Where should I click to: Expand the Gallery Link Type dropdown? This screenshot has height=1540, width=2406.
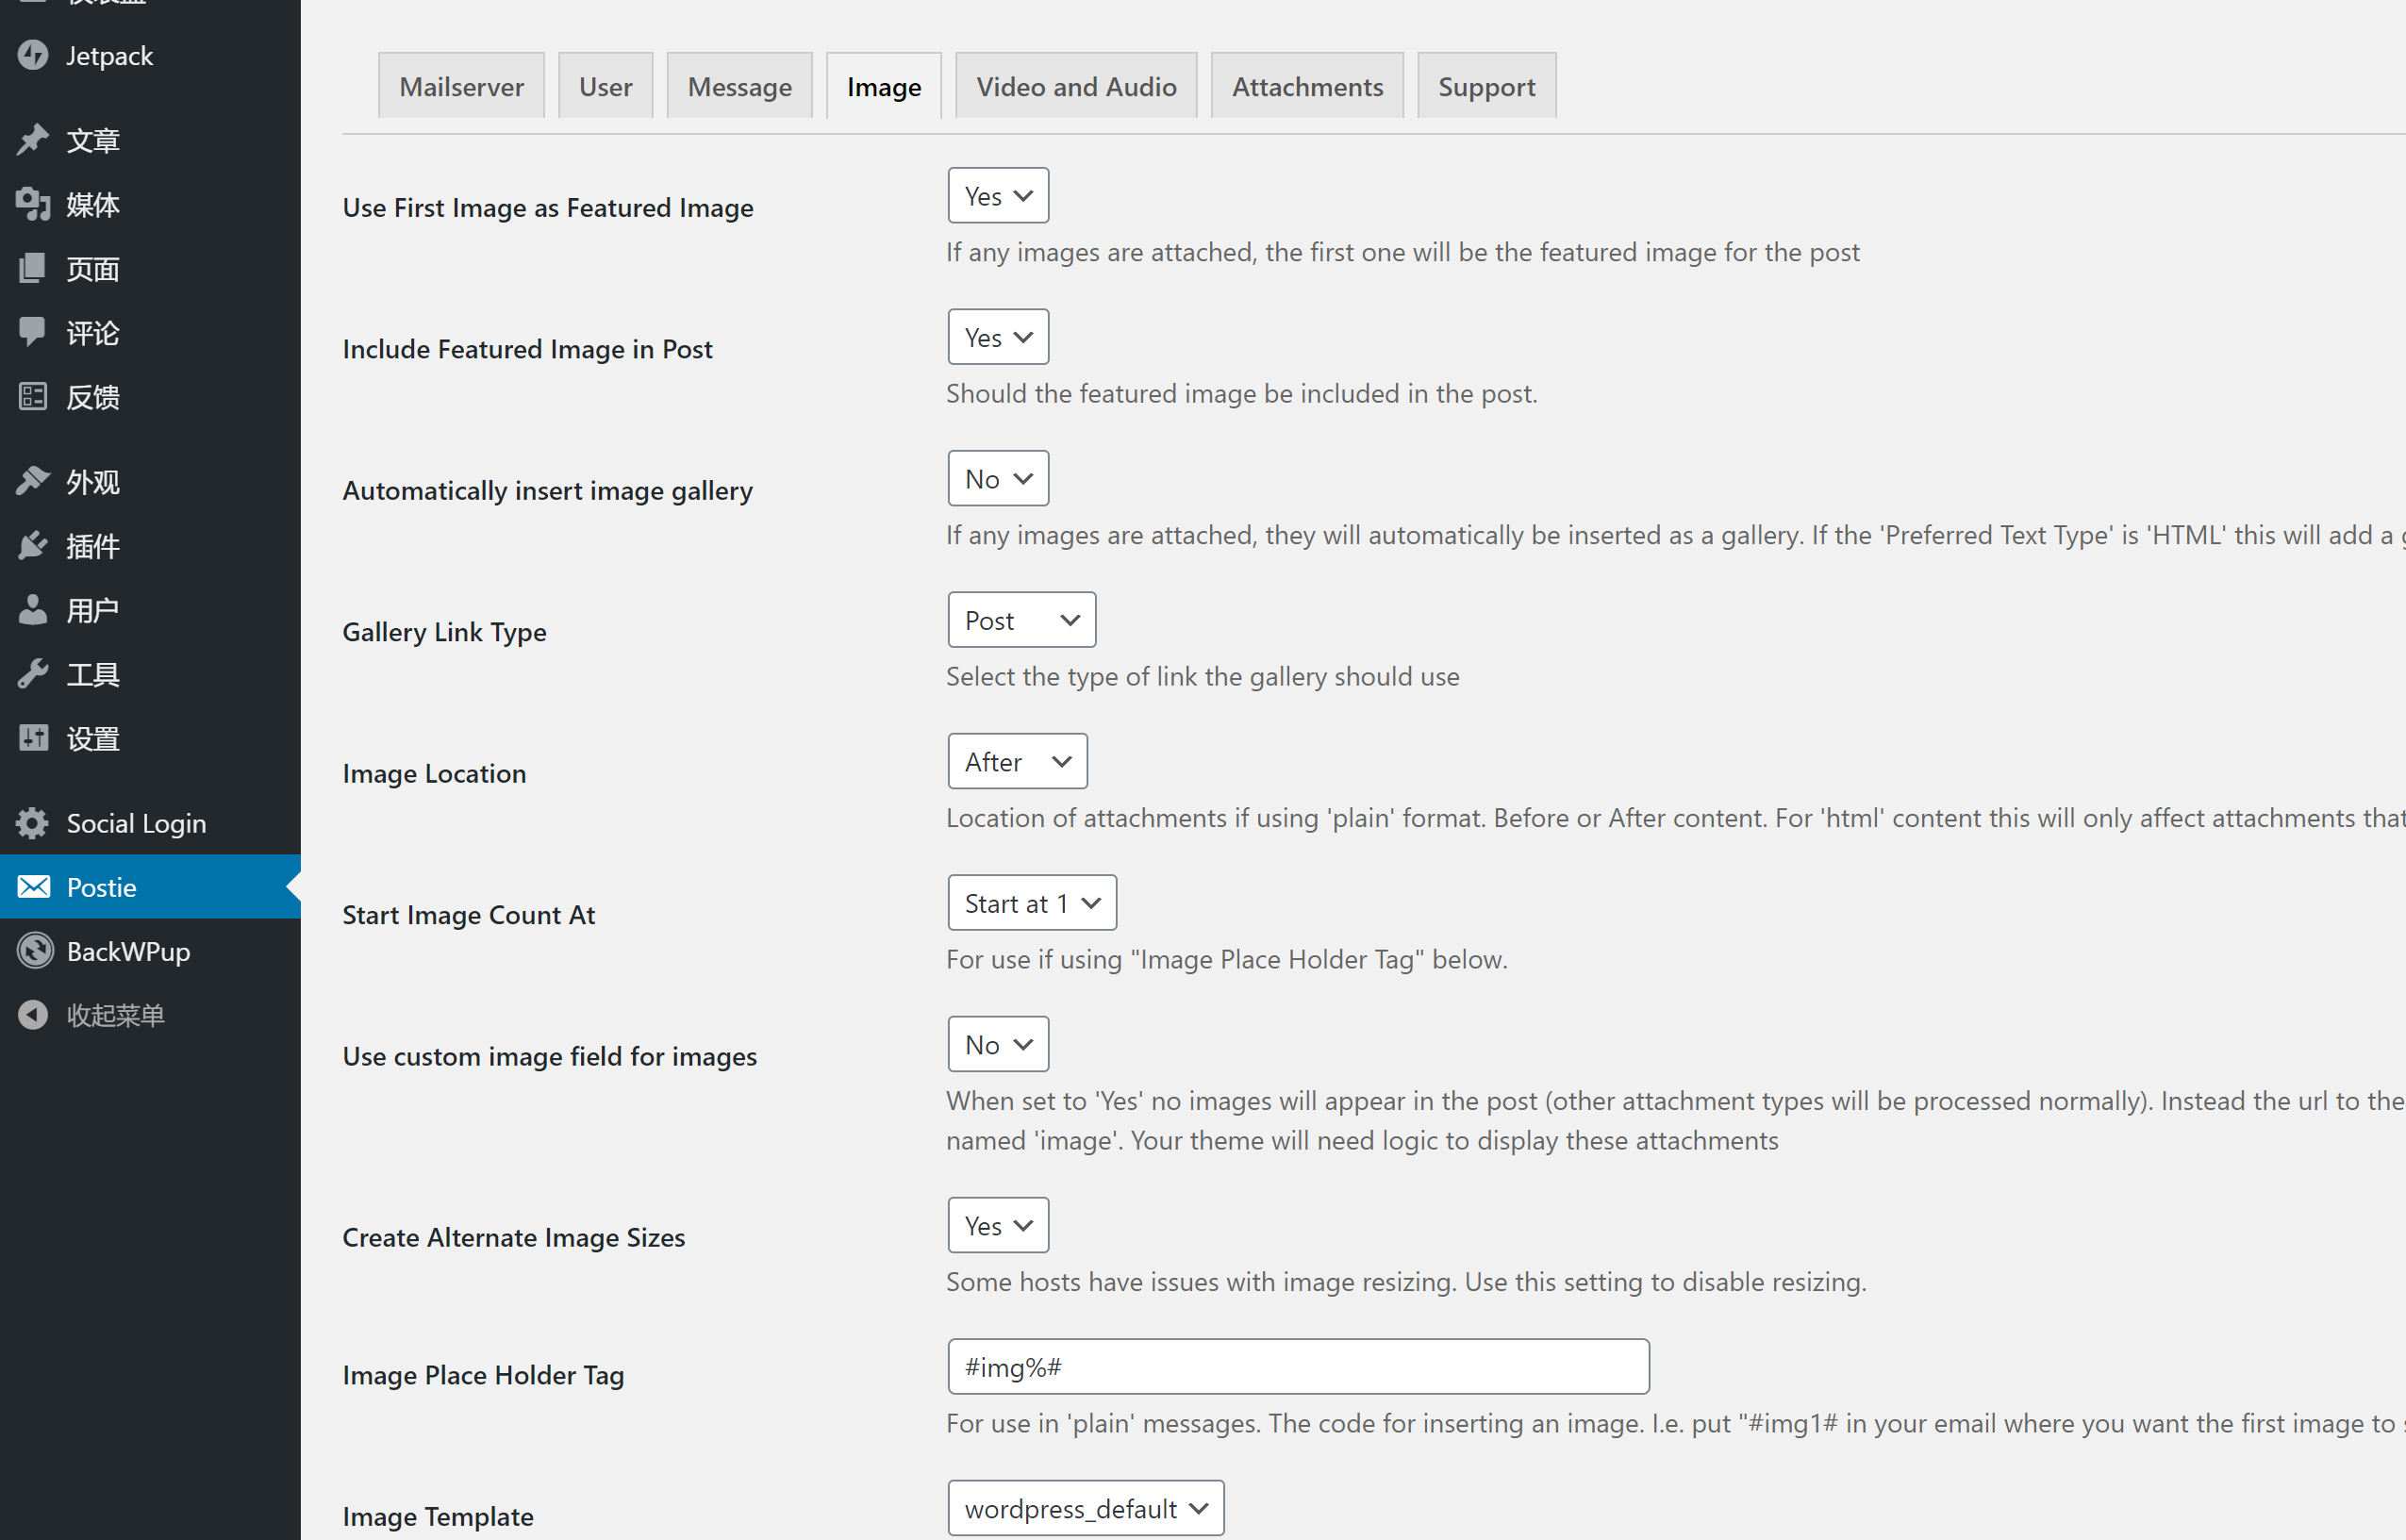click(x=1020, y=620)
